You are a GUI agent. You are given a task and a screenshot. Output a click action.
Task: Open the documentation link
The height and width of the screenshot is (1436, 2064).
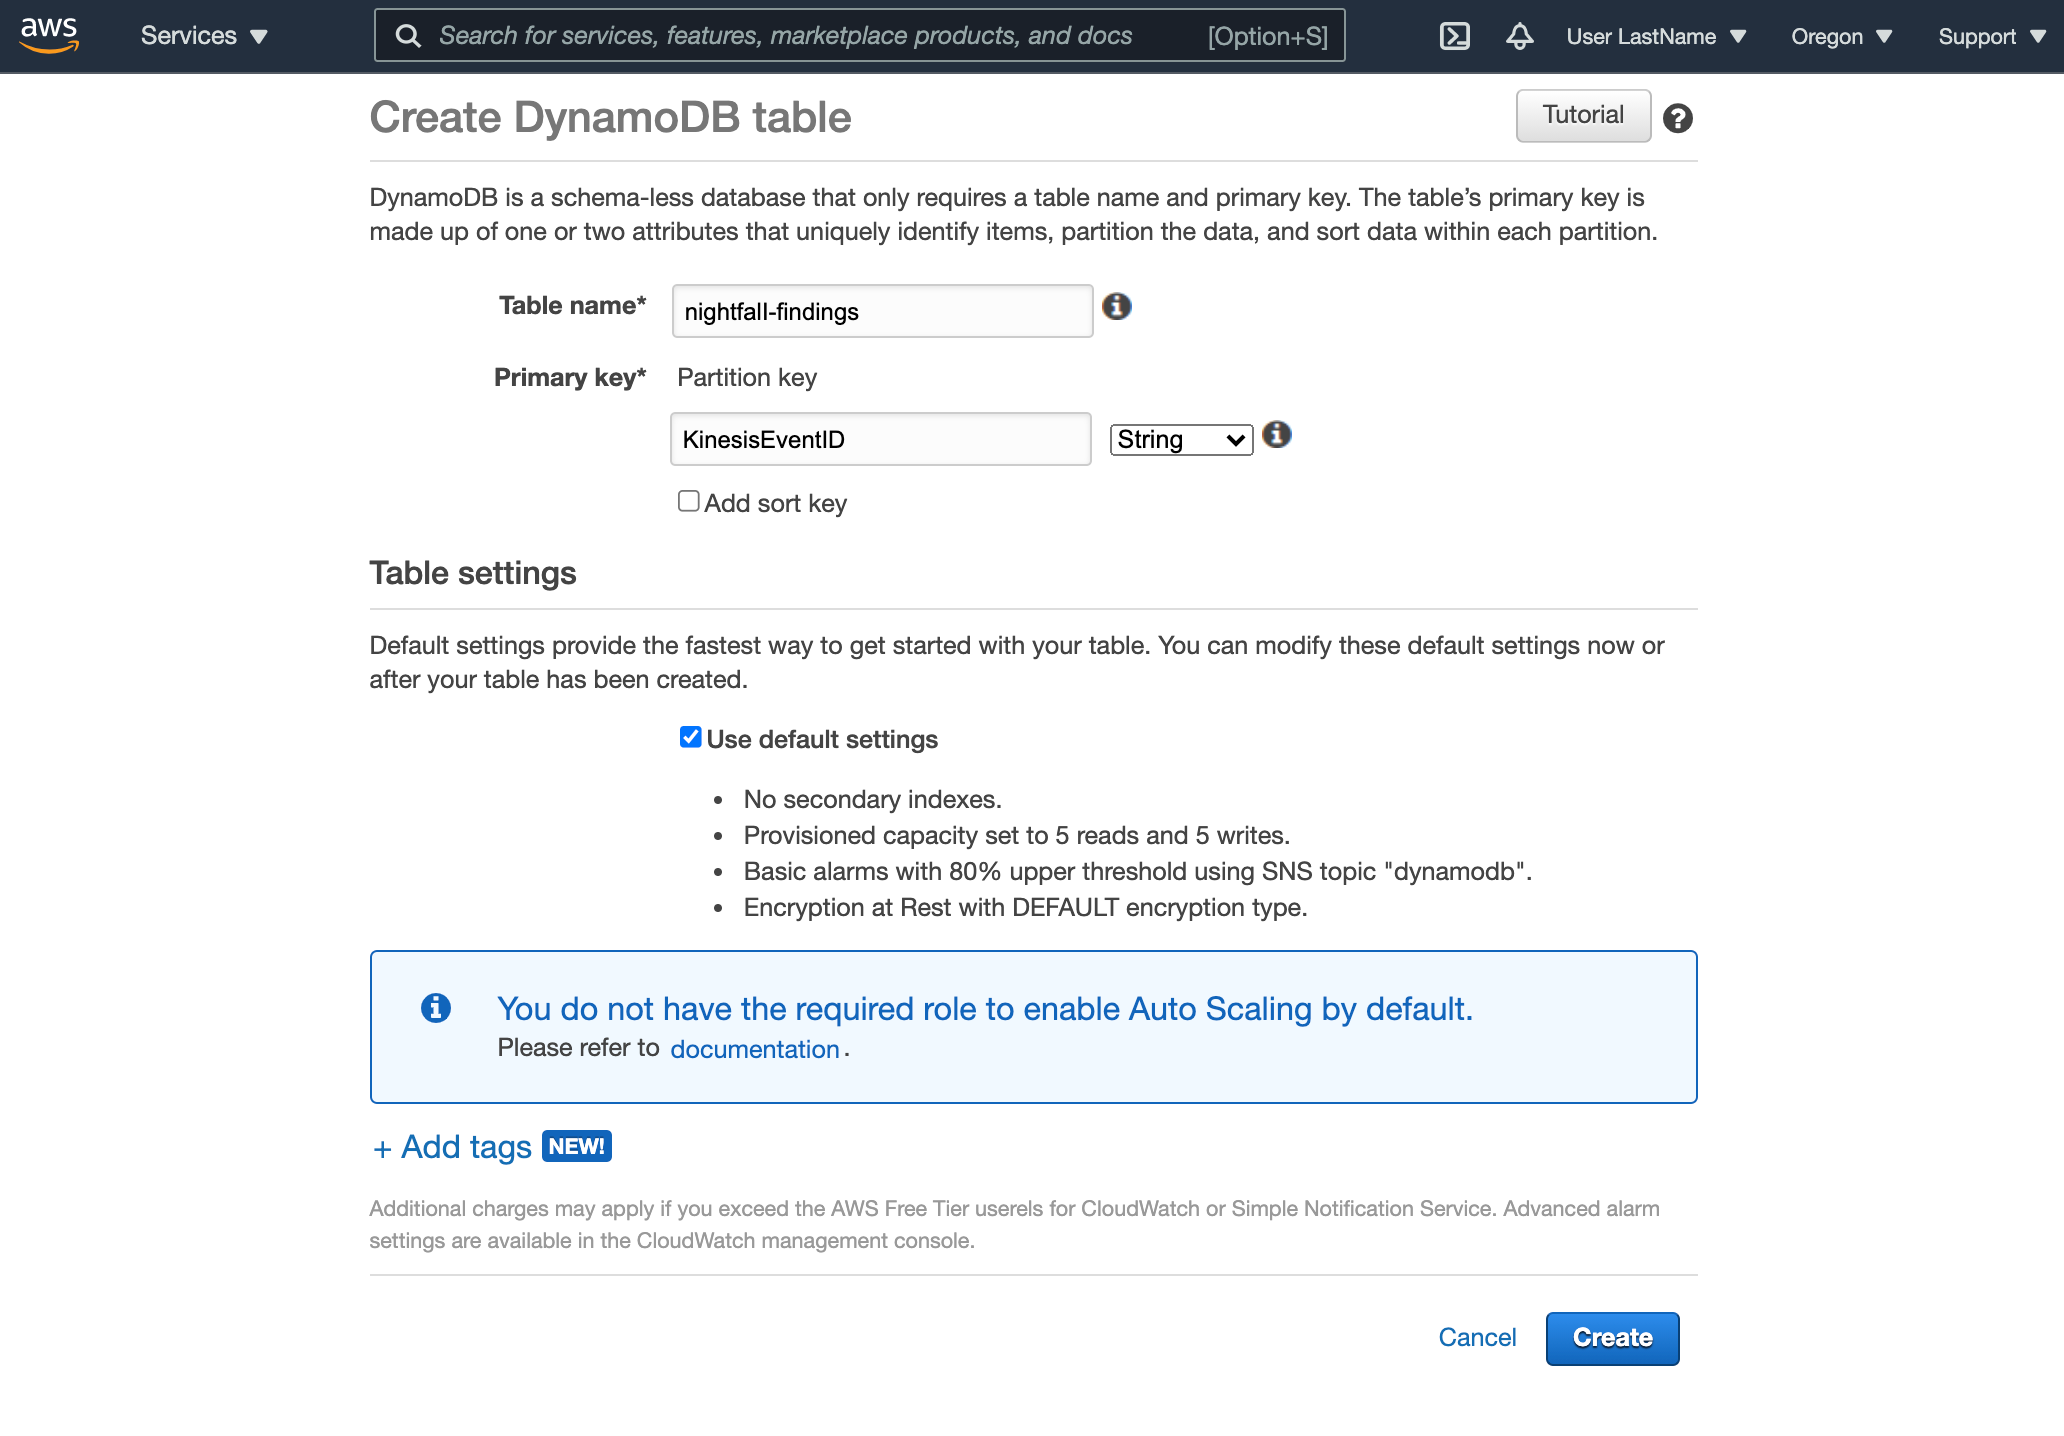coord(754,1049)
